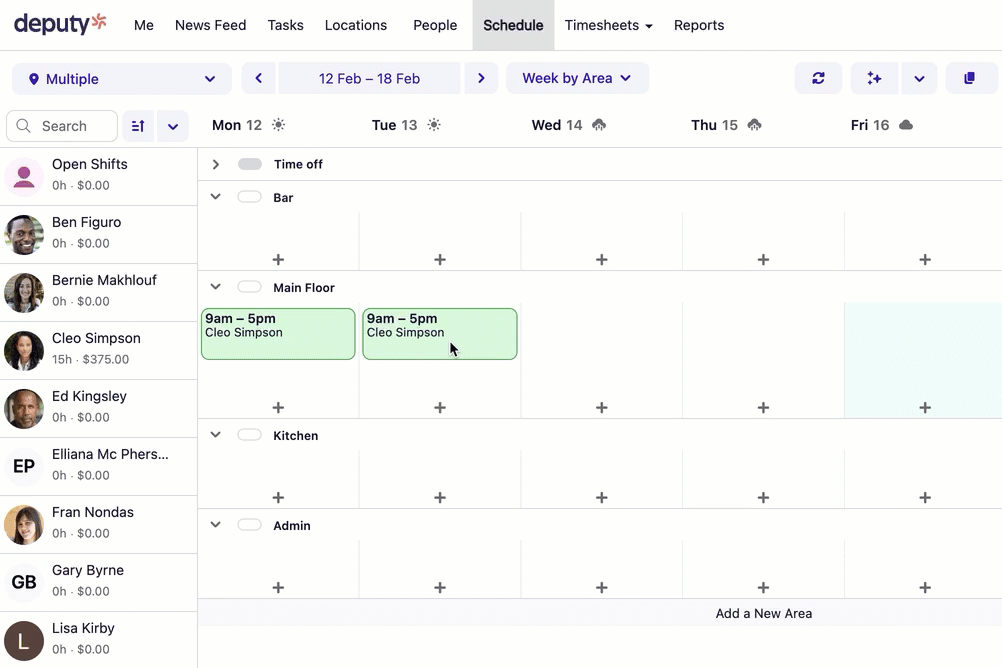Screen dimensions: 1002x668
Task: Add Kitchen shift on Tuesday plus
Action: click(440, 497)
